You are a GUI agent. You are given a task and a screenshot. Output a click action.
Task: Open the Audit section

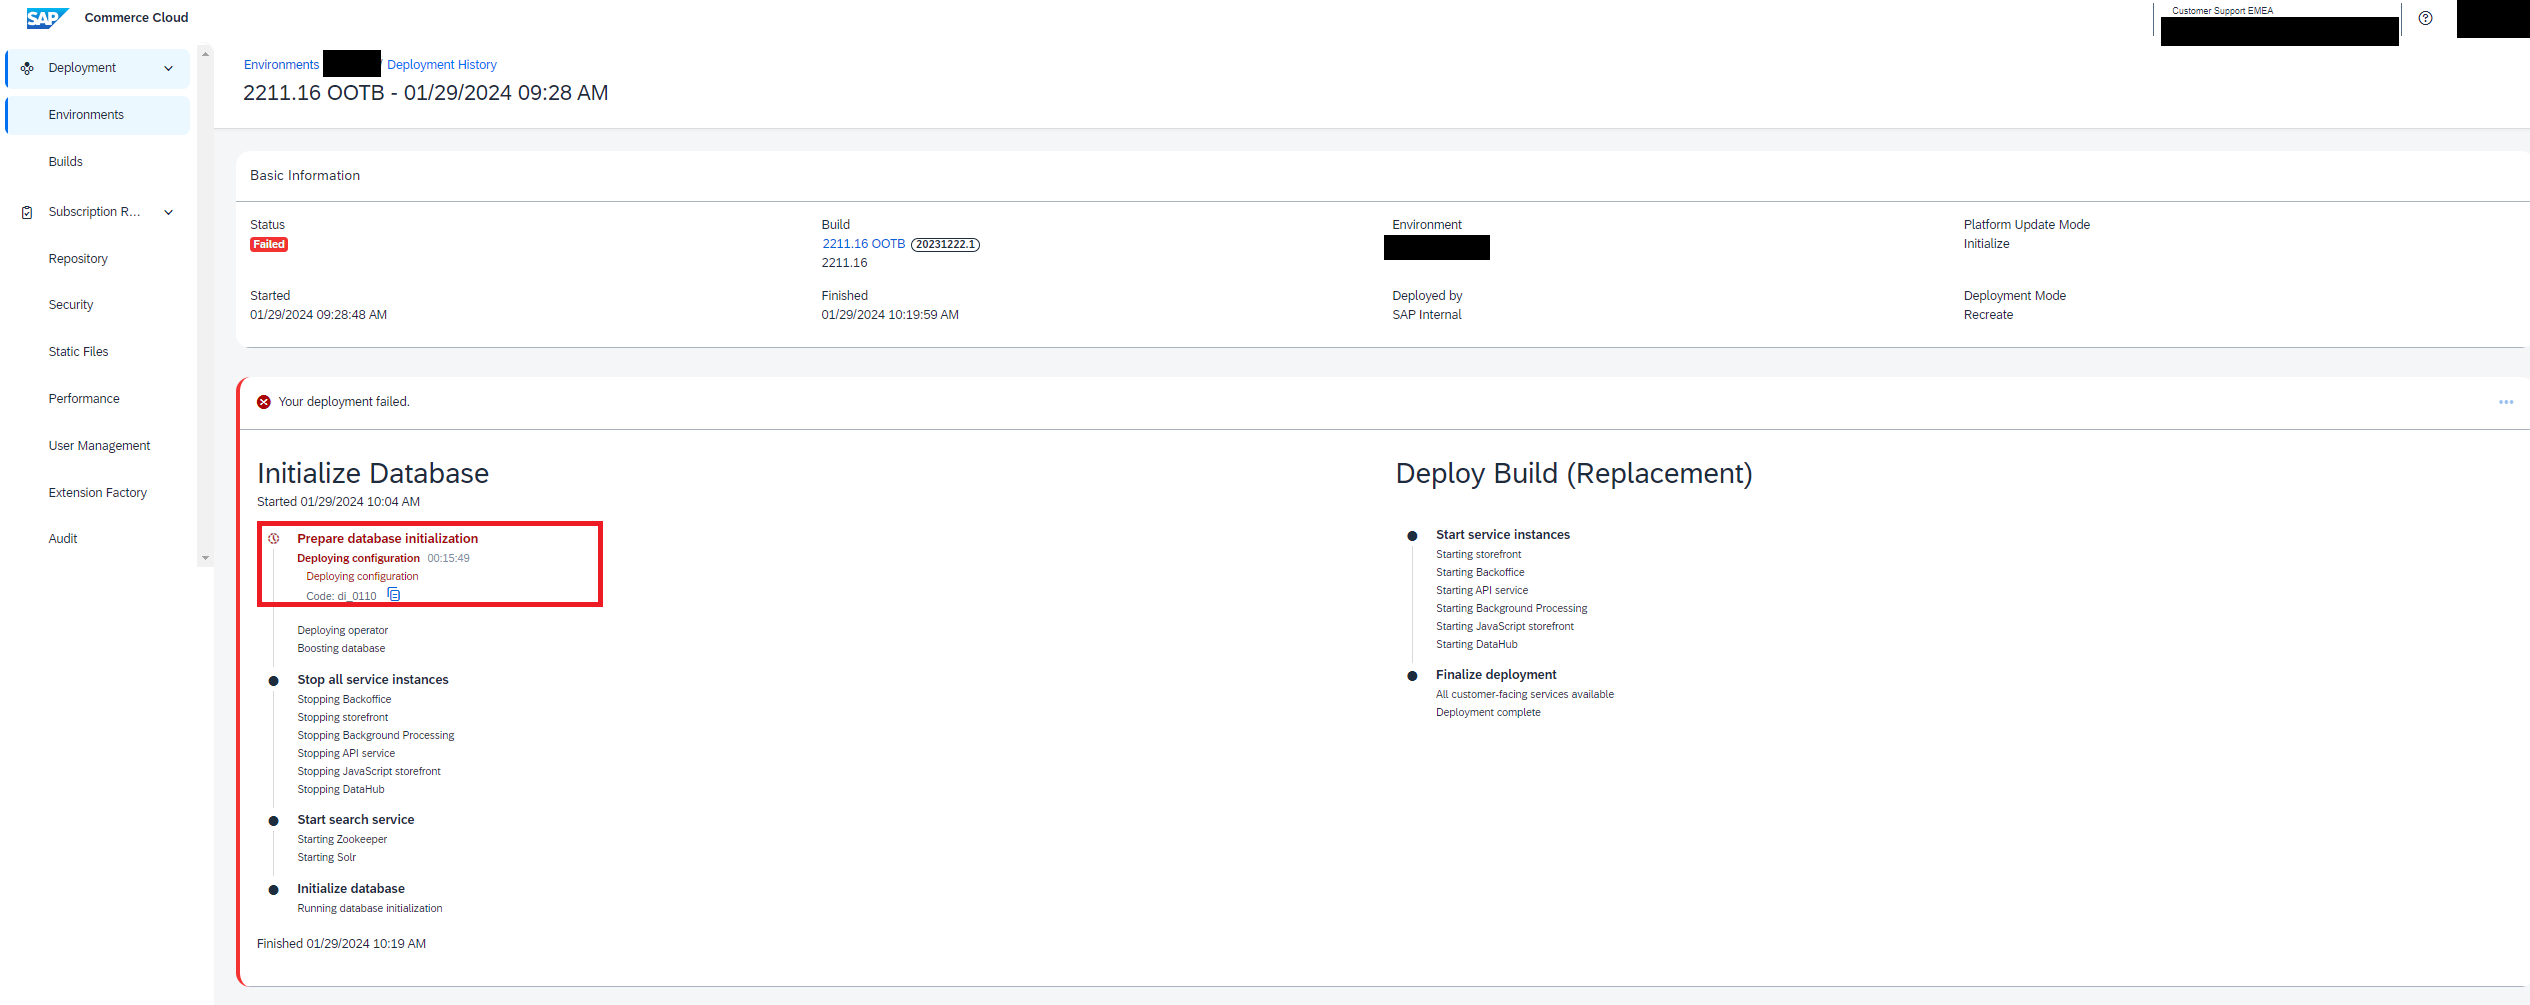[x=63, y=539]
